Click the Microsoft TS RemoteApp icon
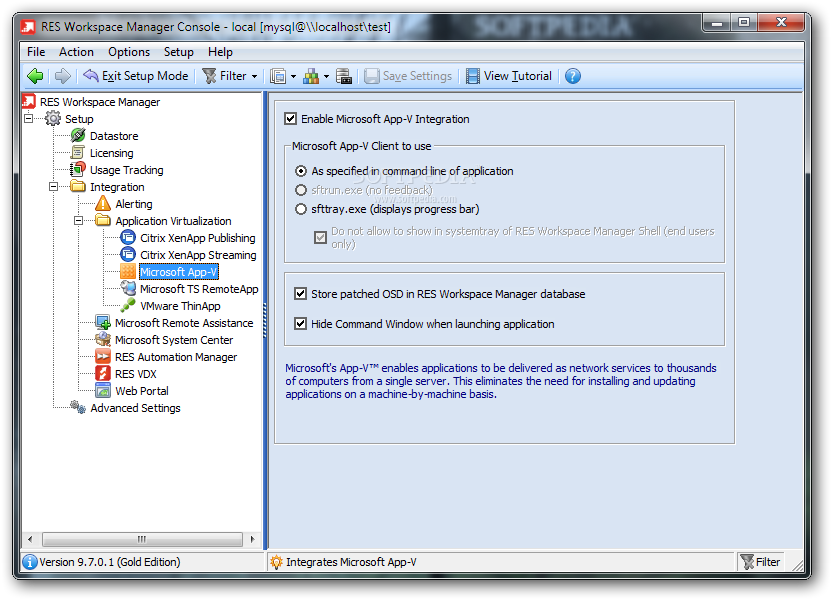This screenshot has height=600, width=832. pyautogui.click(x=128, y=288)
